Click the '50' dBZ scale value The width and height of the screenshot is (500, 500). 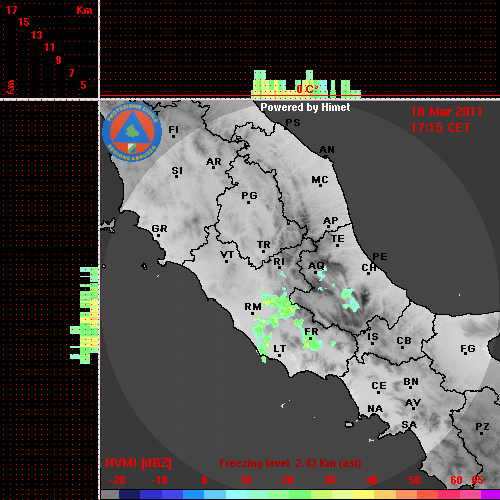click(414, 480)
